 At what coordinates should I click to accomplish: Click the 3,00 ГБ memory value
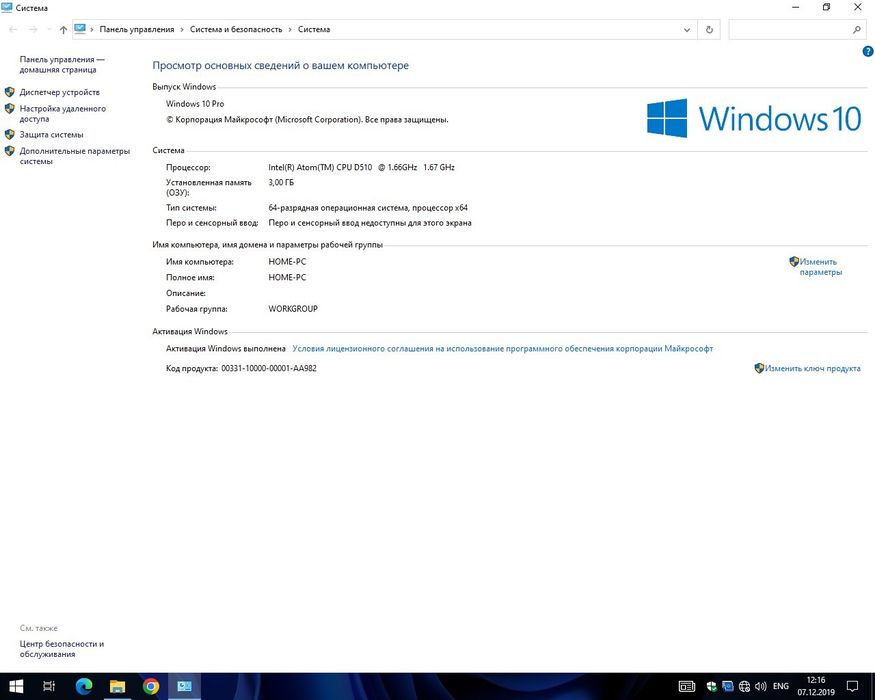click(x=281, y=182)
